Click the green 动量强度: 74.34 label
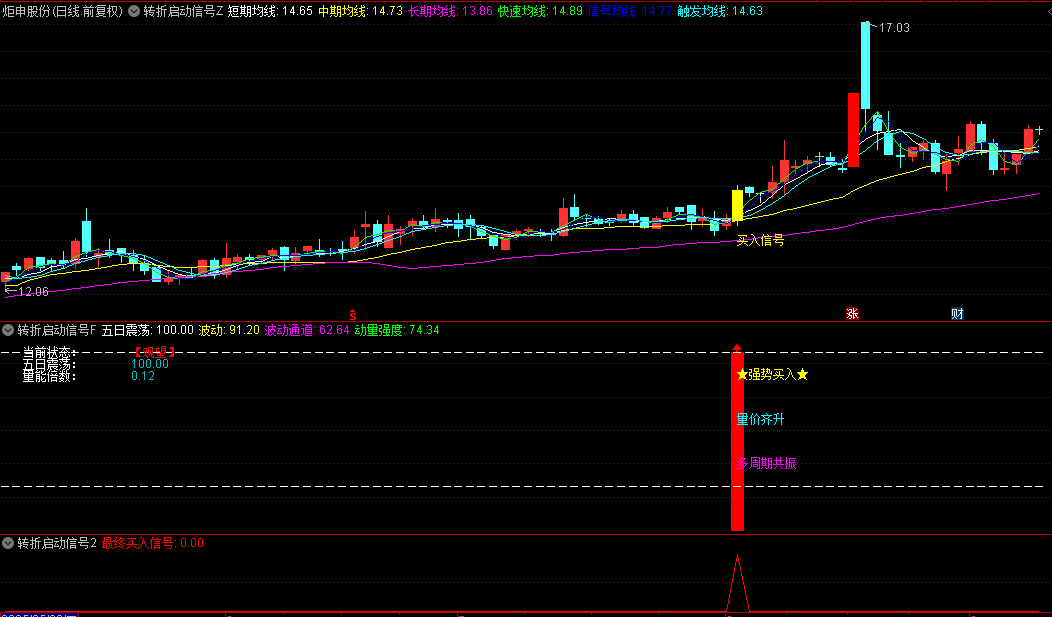Image resolution: width=1052 pixels, height=617 pixels. tap(397, 329)
